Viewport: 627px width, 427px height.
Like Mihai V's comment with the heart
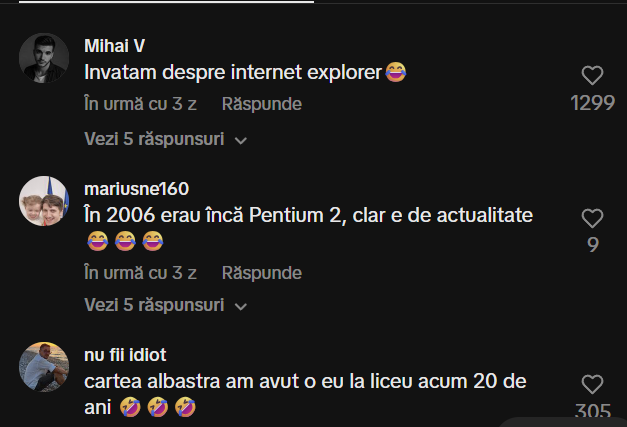(x=592, y=75)
